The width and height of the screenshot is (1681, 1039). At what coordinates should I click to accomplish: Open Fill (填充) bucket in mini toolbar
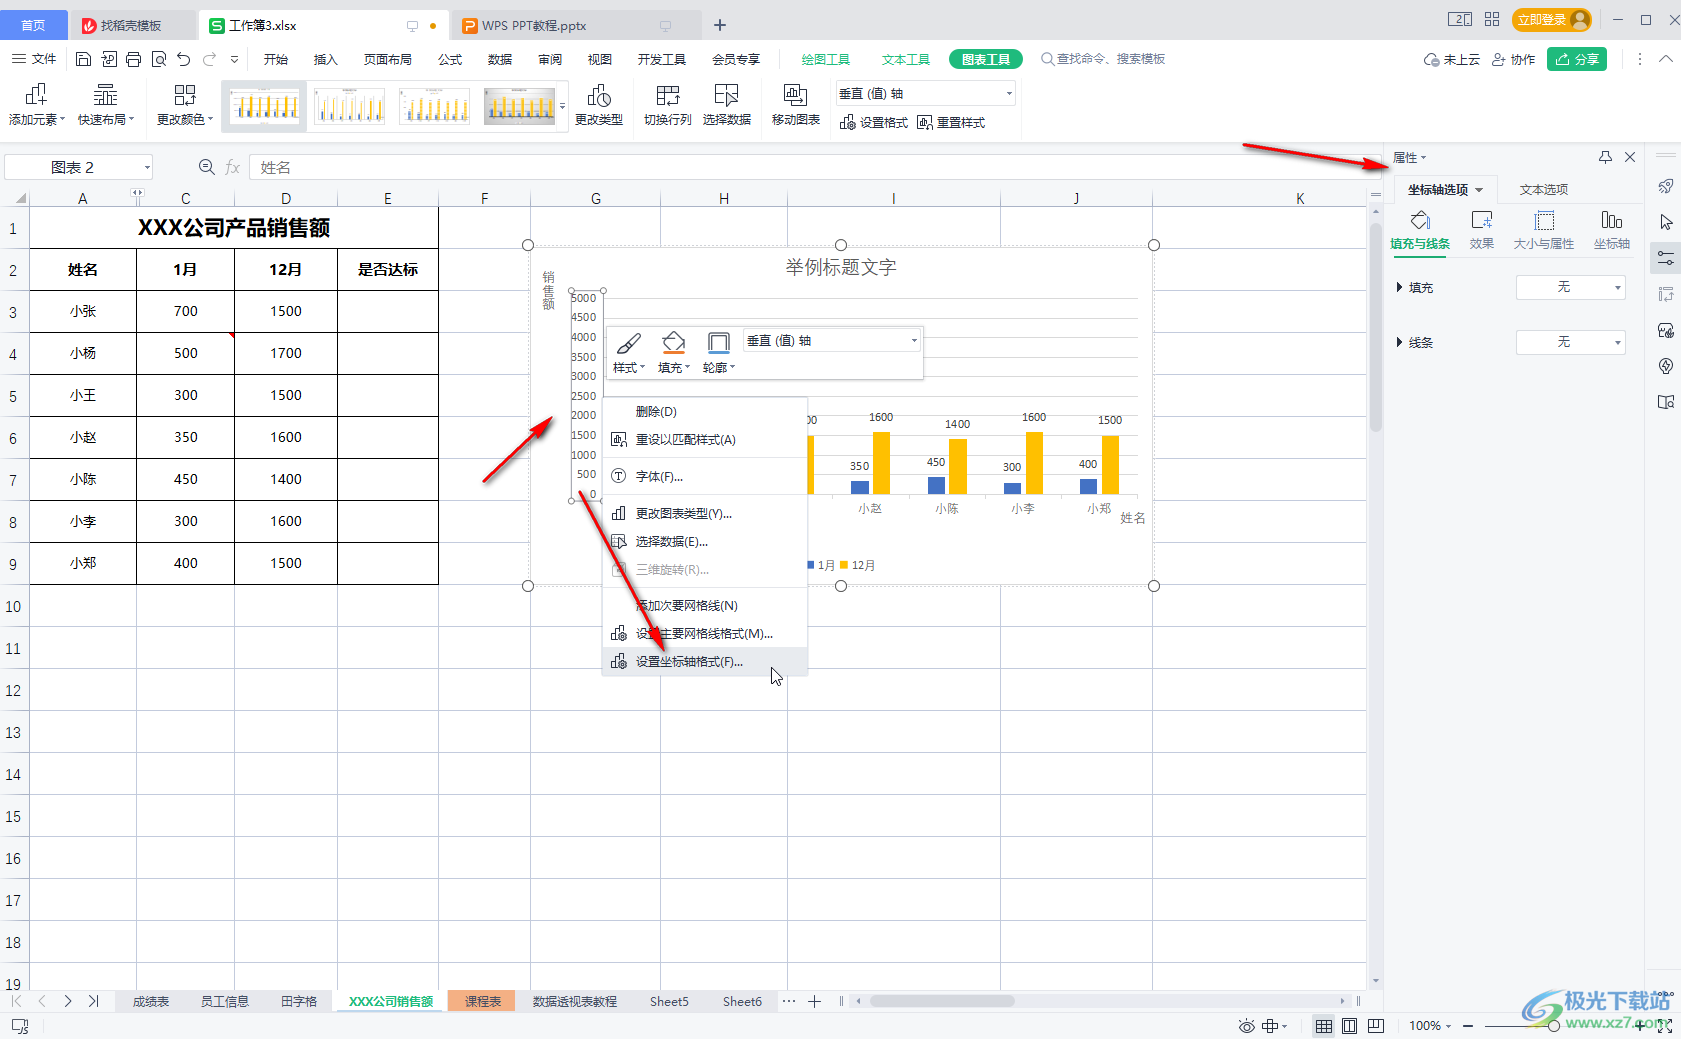[674, 353]
